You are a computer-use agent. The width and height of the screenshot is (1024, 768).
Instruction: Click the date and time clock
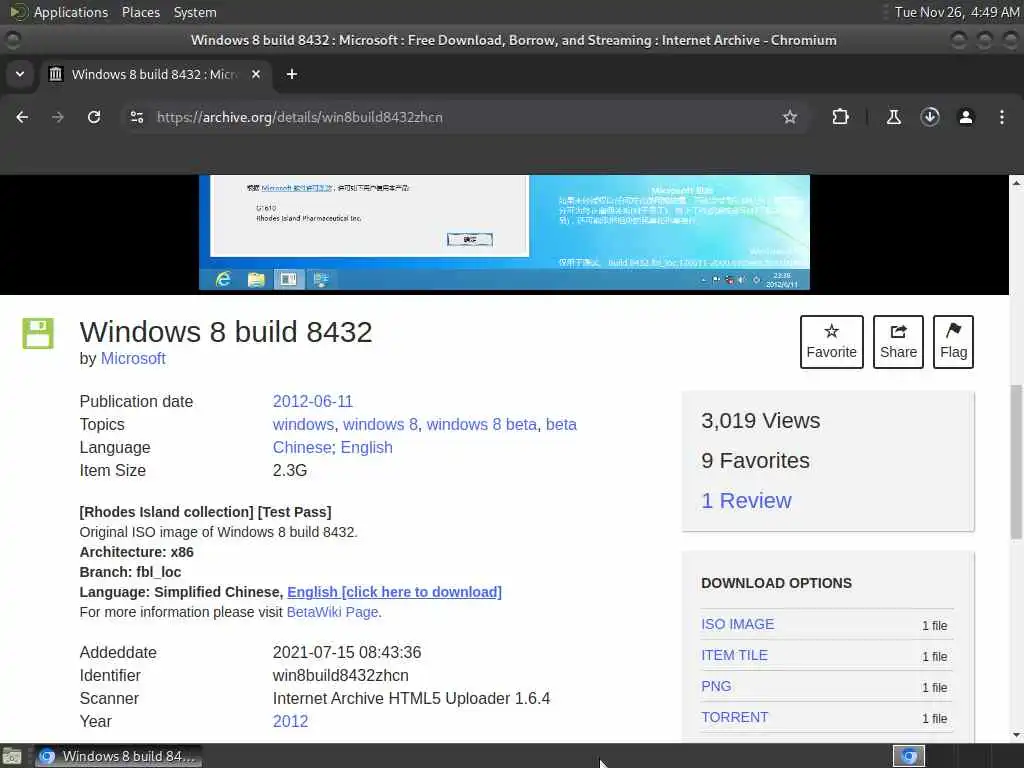coord(956,12)
